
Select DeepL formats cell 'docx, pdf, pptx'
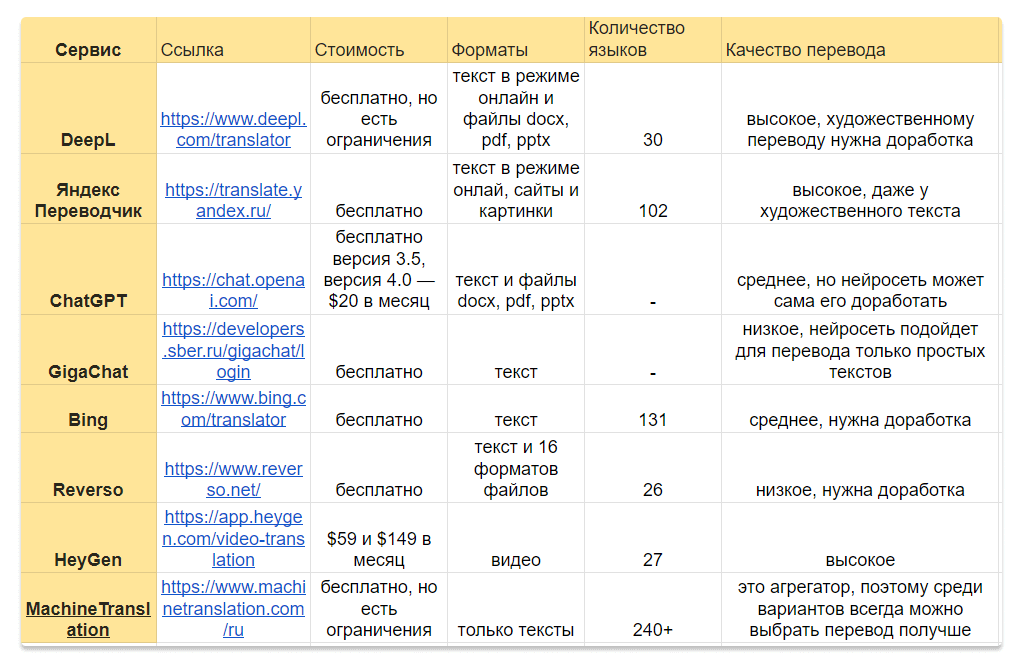pyautogui.click(x=516, y=108)
